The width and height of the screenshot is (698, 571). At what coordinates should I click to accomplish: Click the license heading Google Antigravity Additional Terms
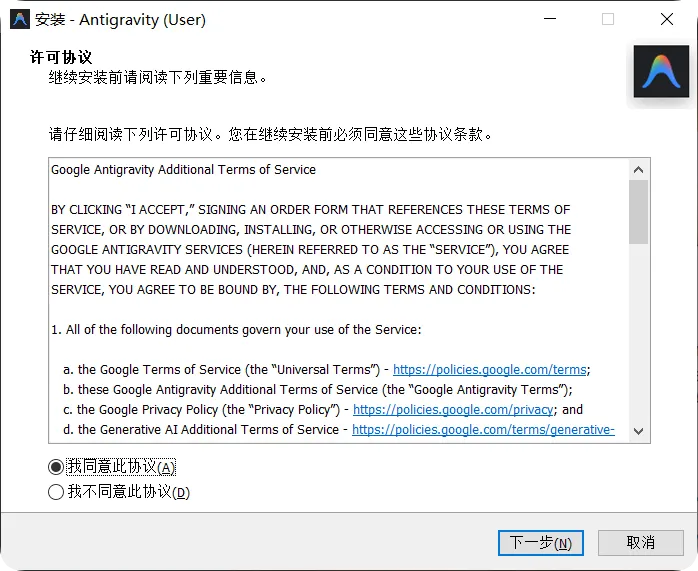[x=183, y=170]
